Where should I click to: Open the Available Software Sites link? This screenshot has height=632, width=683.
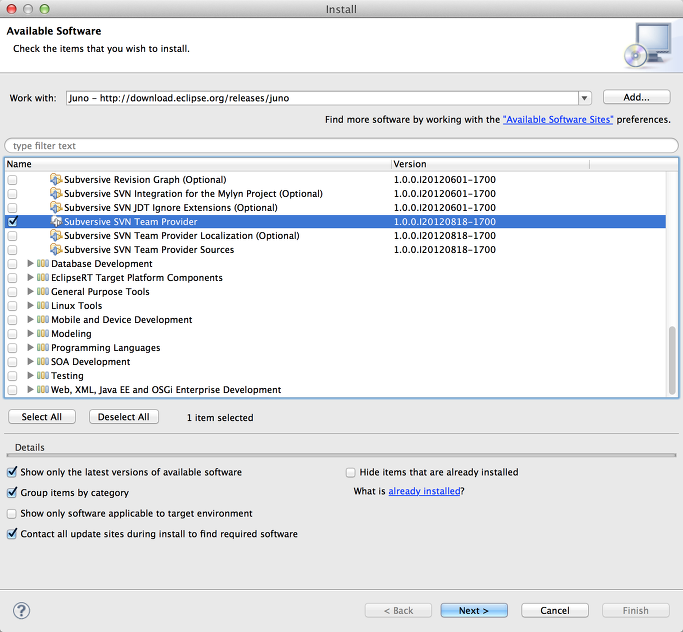(x=558, y=119)
